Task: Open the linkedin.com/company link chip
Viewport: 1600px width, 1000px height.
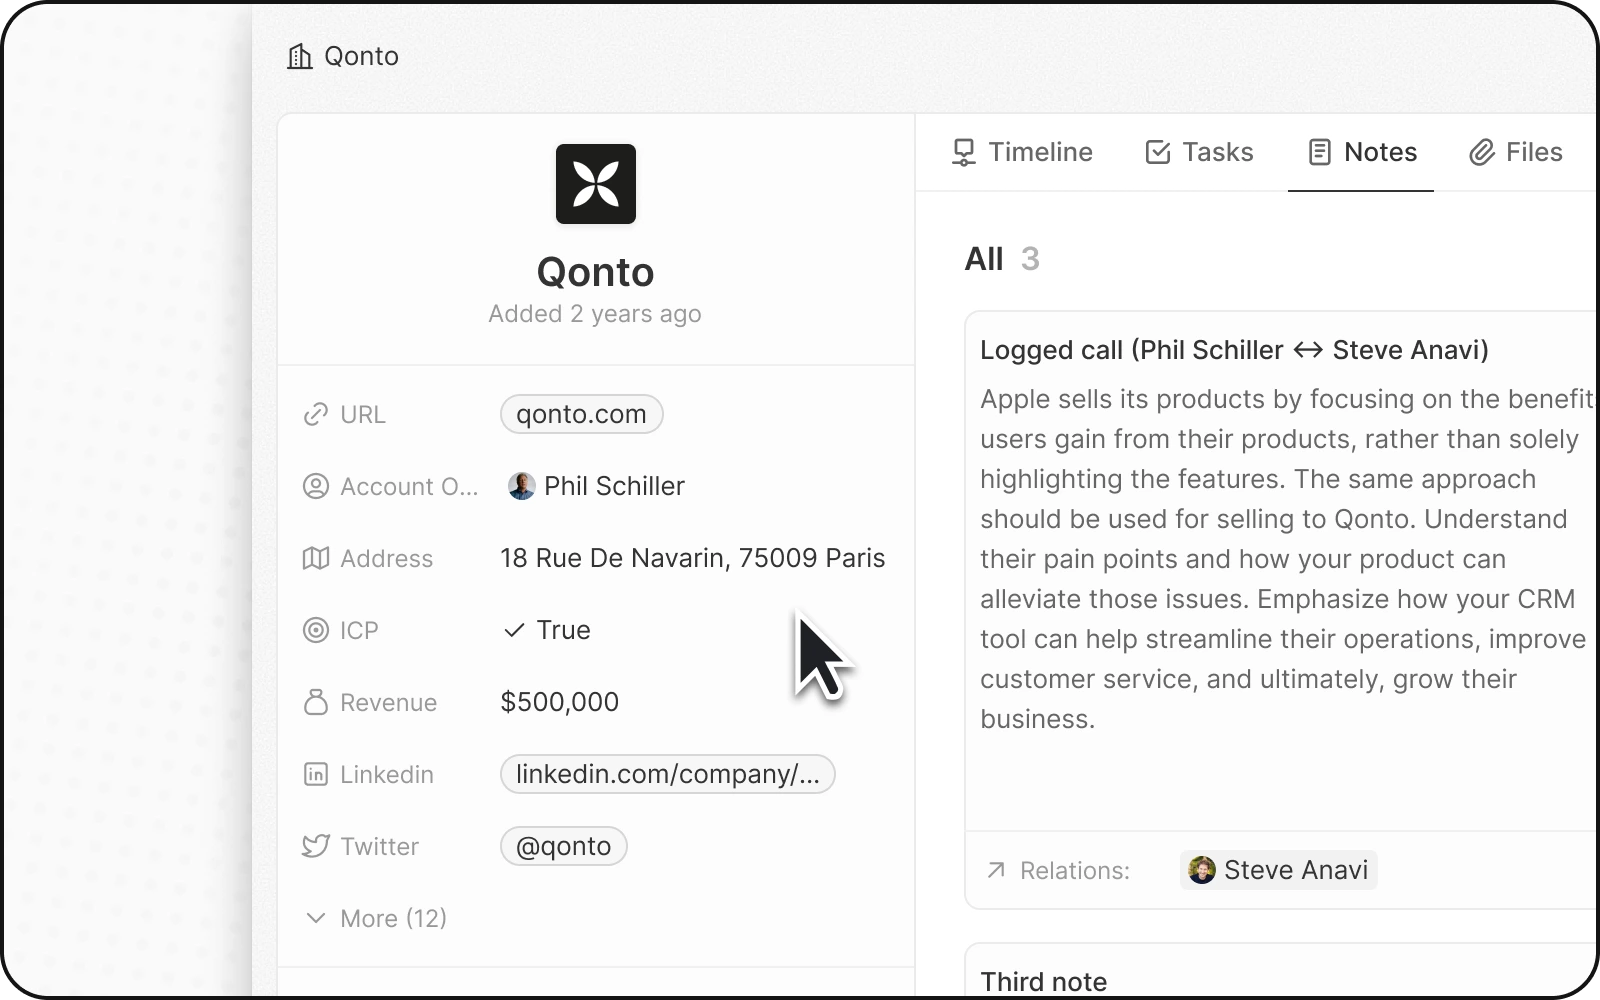Action: click(x=667, y=774)
